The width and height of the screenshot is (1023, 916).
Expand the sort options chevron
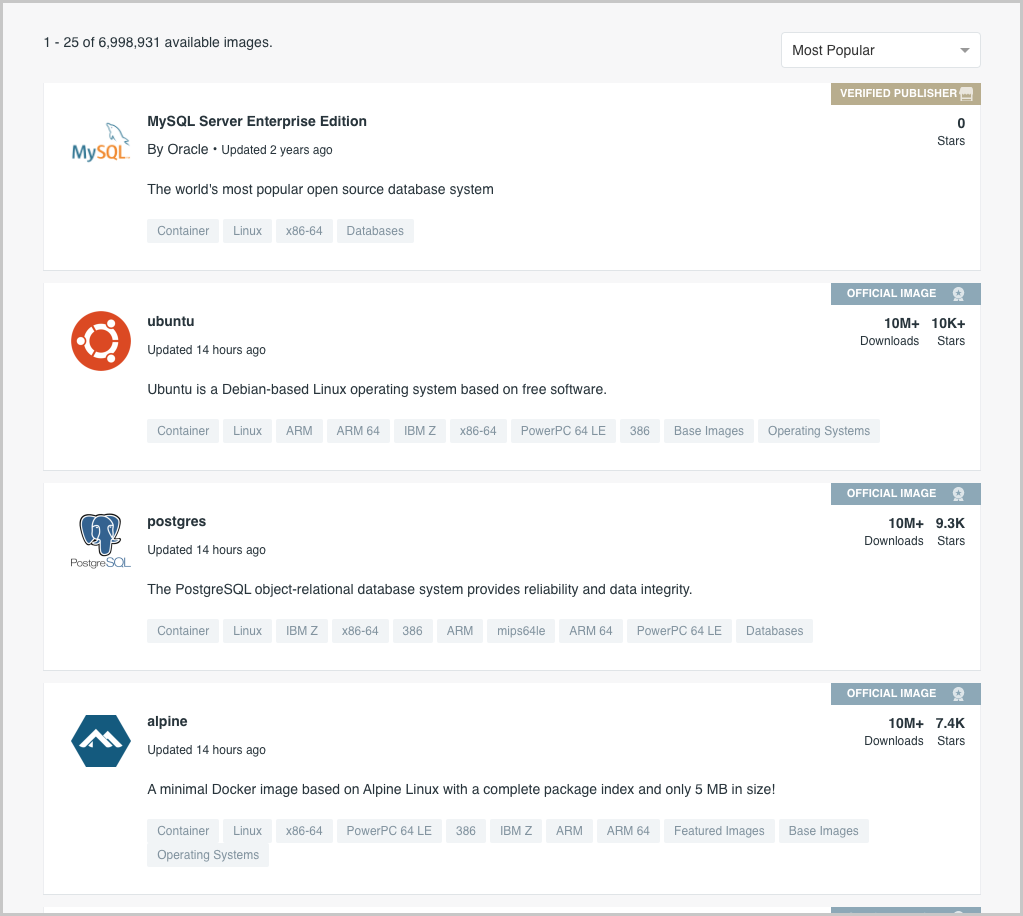point(964,49)
